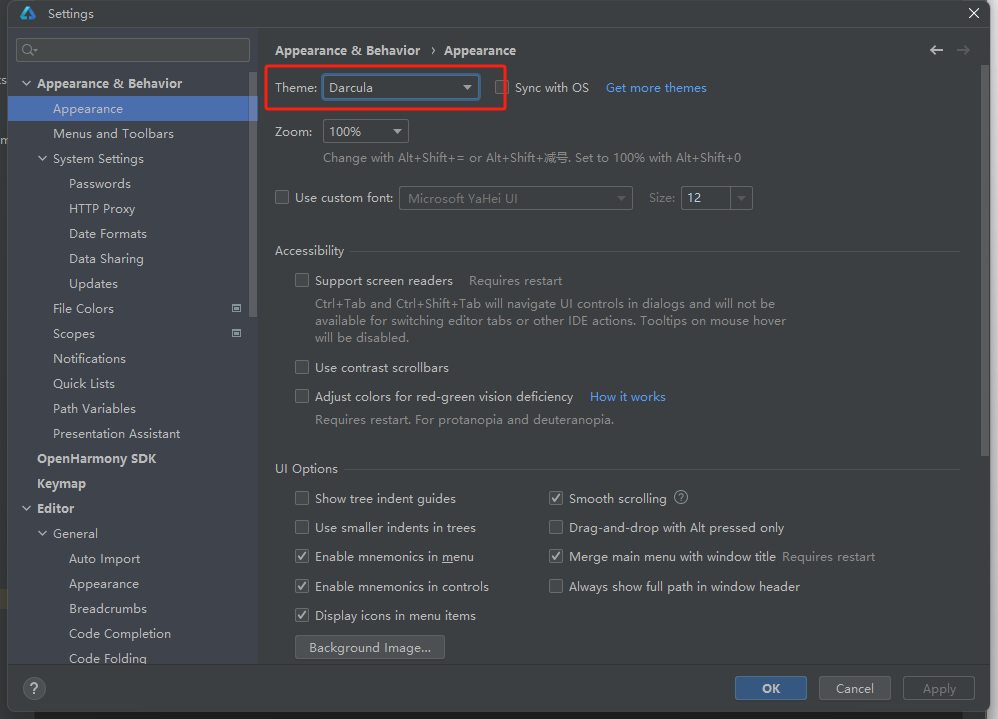Enable Sync with OS checkbox
The image size is (998, 719).
point(502,87)
